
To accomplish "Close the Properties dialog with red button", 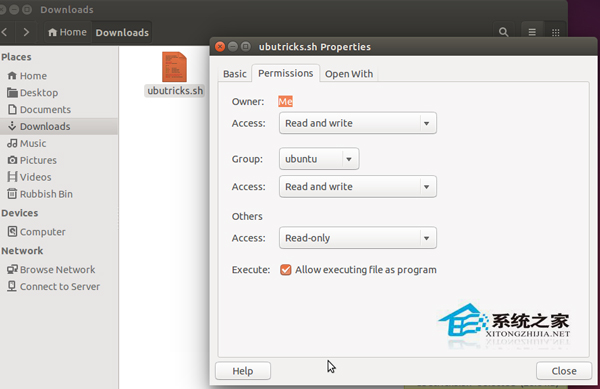I will point(220,47).
